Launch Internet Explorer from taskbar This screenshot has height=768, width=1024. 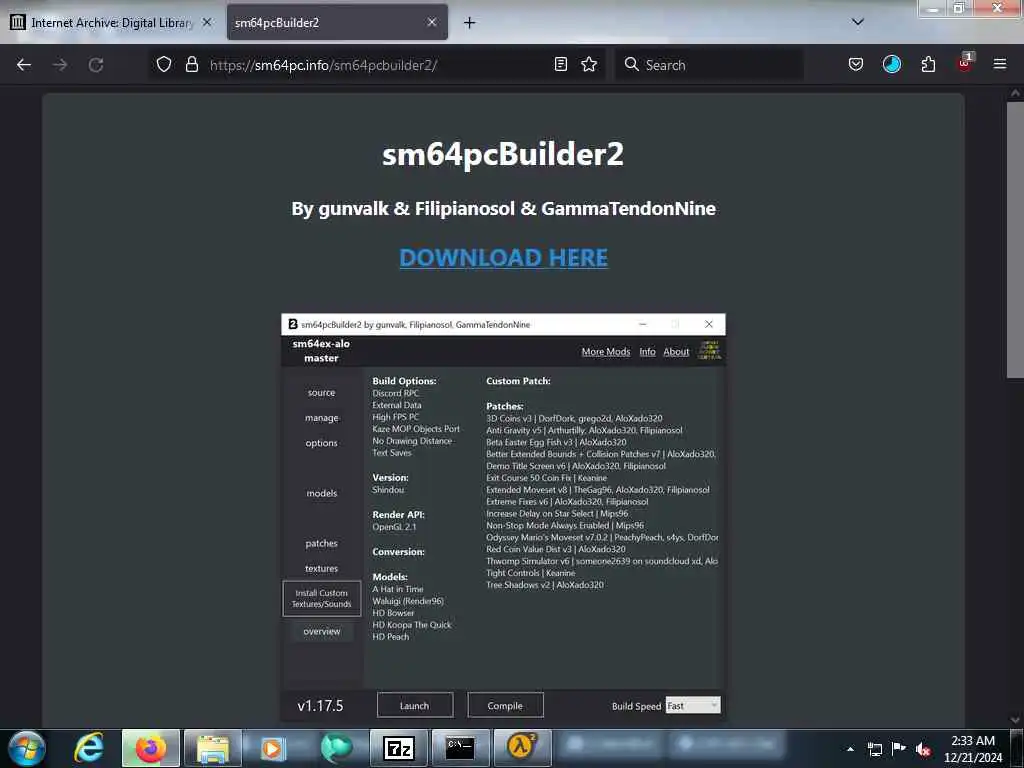(88, 748)
